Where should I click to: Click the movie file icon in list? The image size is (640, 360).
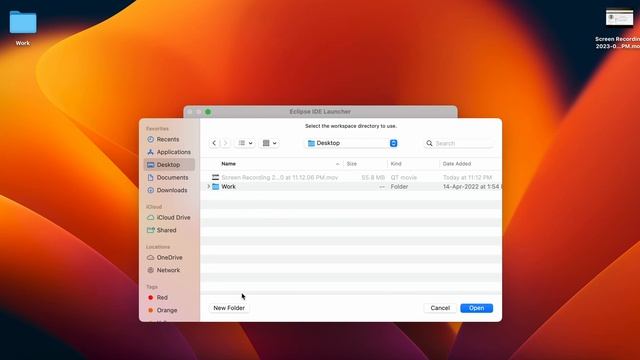(x=216, y=178)
